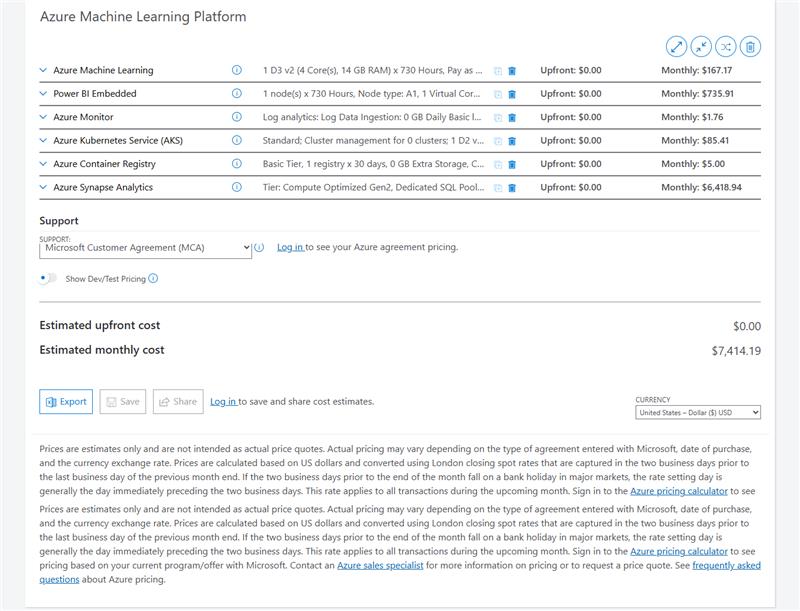
Task: Click the '1 D3 v2 (4 Core(s)...' description
Action: coord(372,70)
